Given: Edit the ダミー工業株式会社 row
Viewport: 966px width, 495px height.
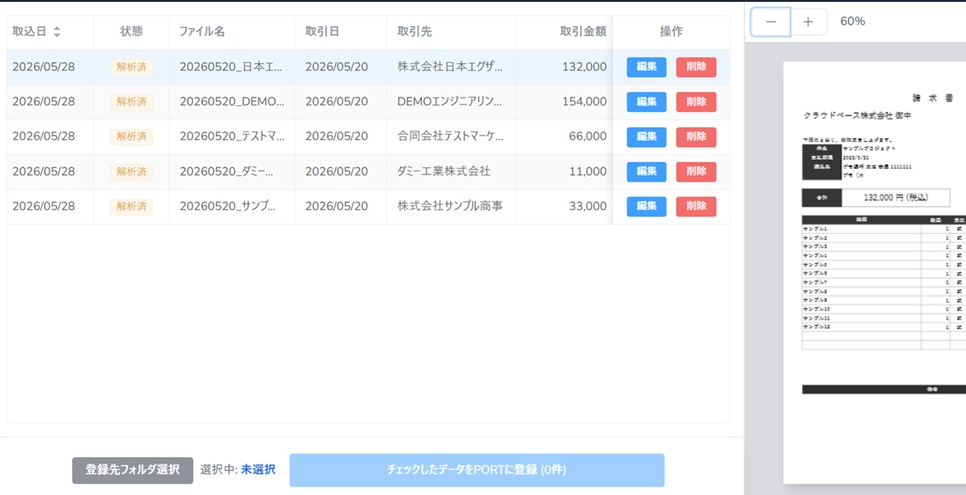Looking at the screenshot, I should (x=646, y=171).
